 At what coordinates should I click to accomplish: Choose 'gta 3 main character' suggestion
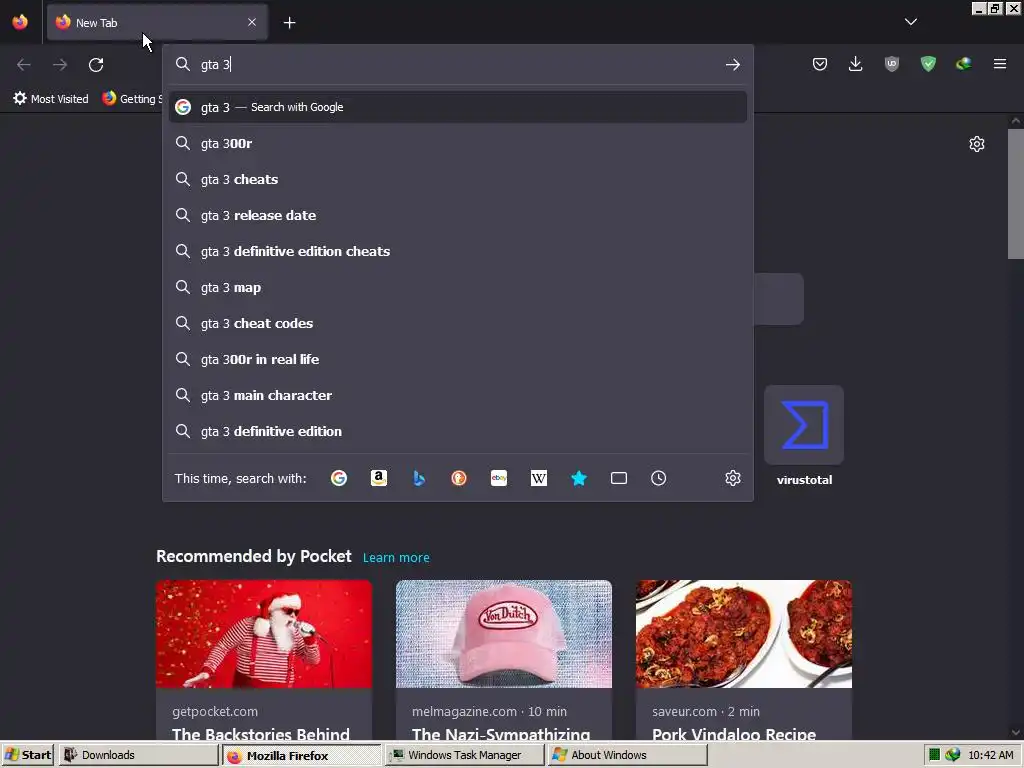(x=458, y=395)
